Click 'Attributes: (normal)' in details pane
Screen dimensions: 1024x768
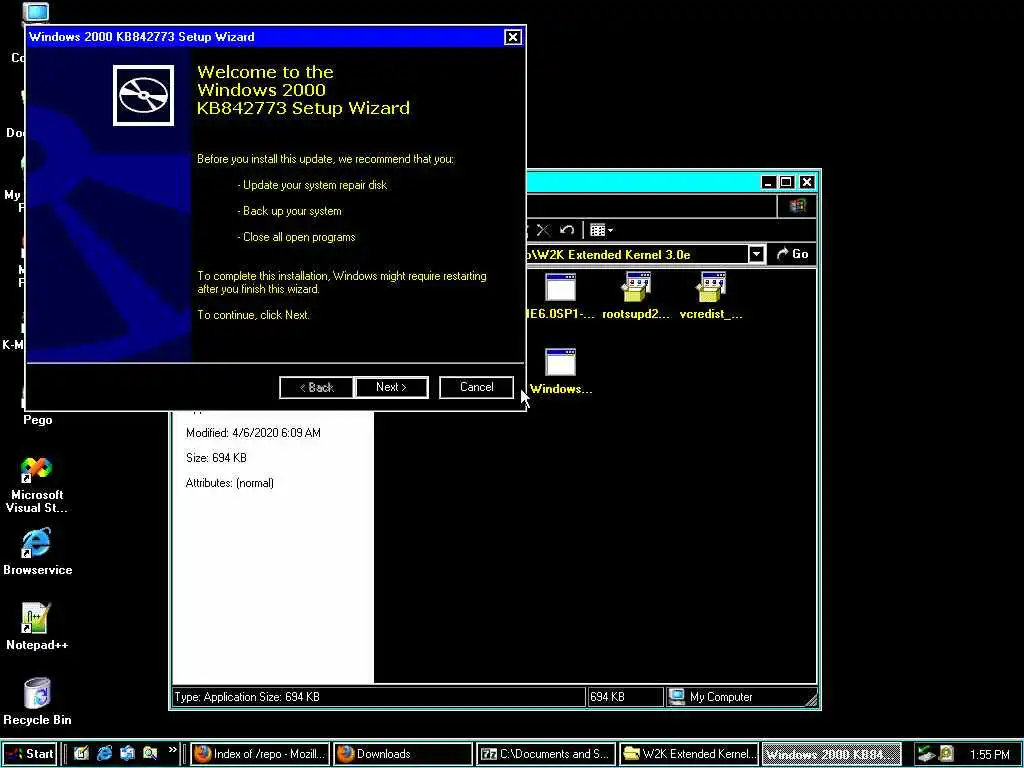click(x=229, y=483)
